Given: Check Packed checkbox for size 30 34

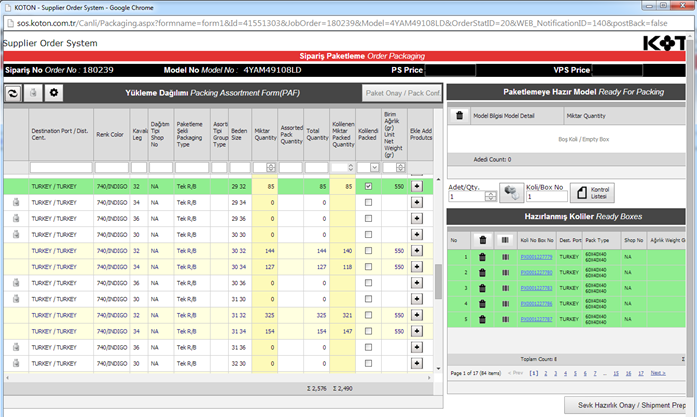Looking at the screenshot, I should 368,267.
